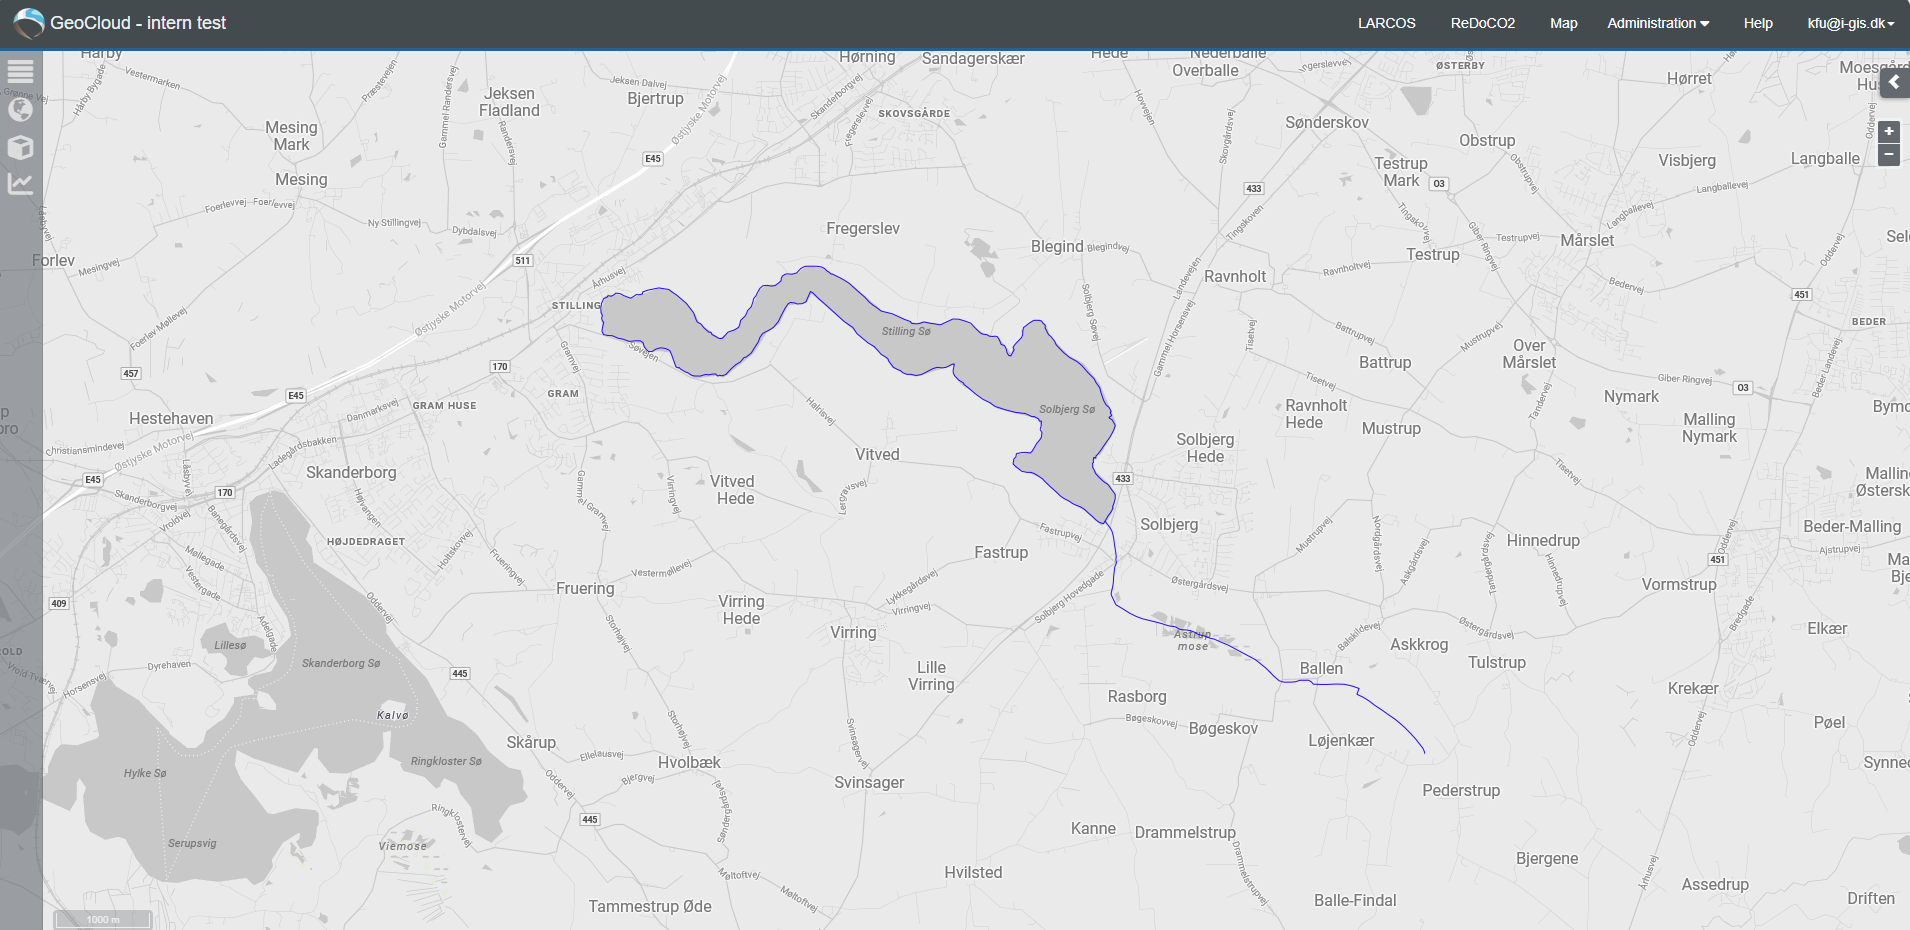Click the Solbjerg Sø lake label

[x=1067, y=409]
